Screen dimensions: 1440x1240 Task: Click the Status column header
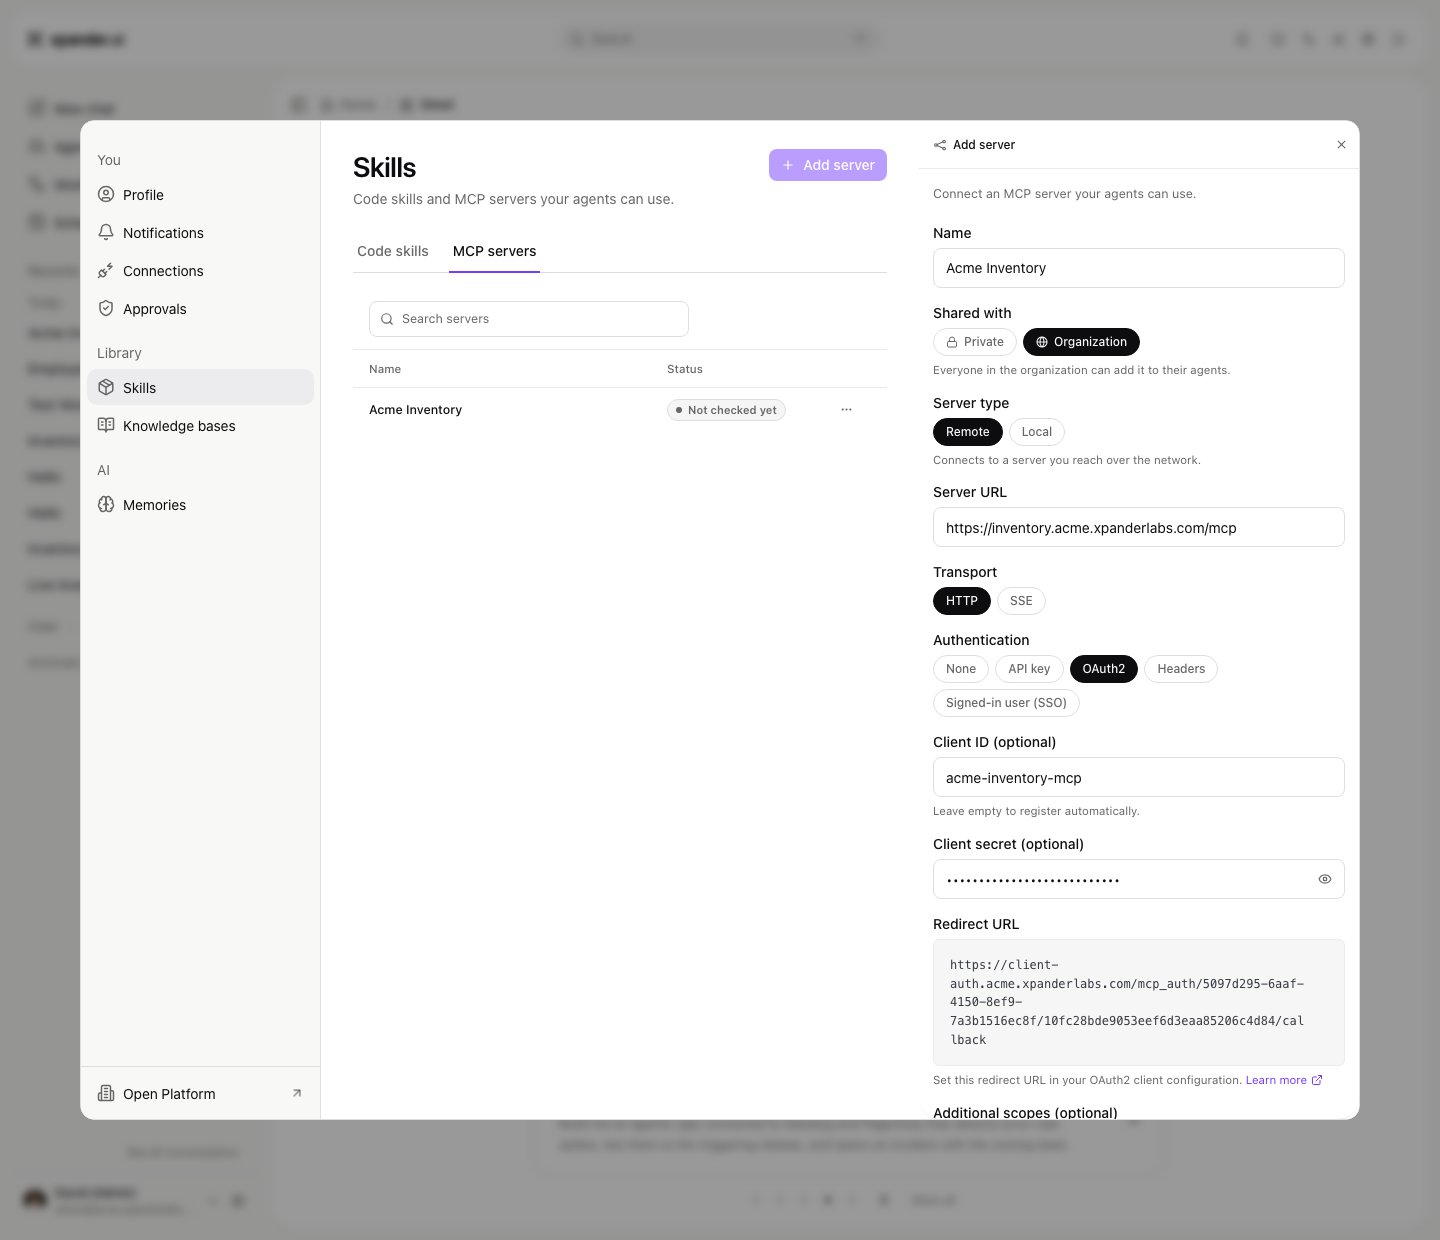pos(685,369)
